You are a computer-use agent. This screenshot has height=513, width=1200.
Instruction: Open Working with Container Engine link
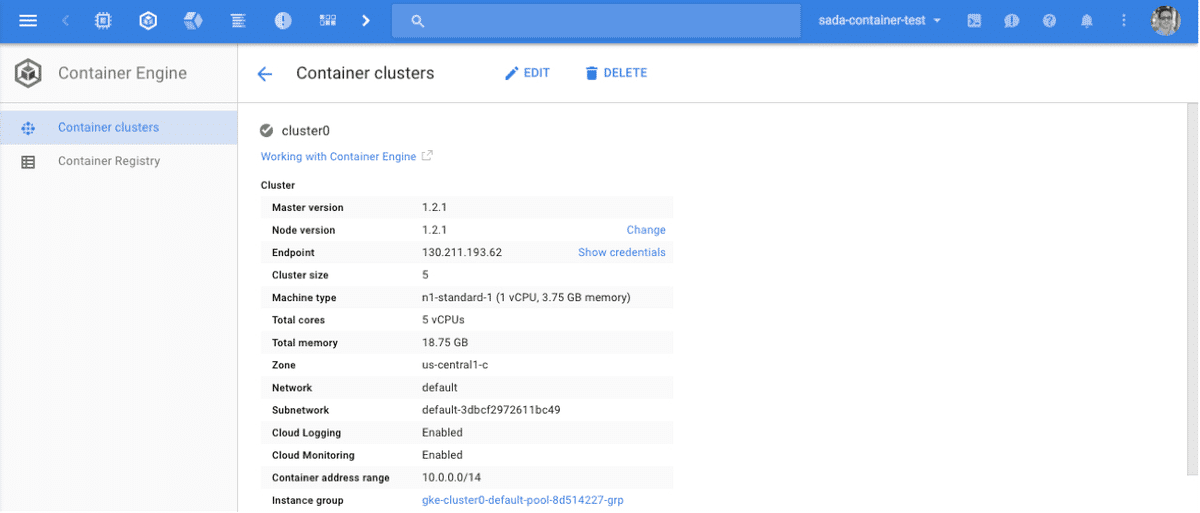[338, 157]
